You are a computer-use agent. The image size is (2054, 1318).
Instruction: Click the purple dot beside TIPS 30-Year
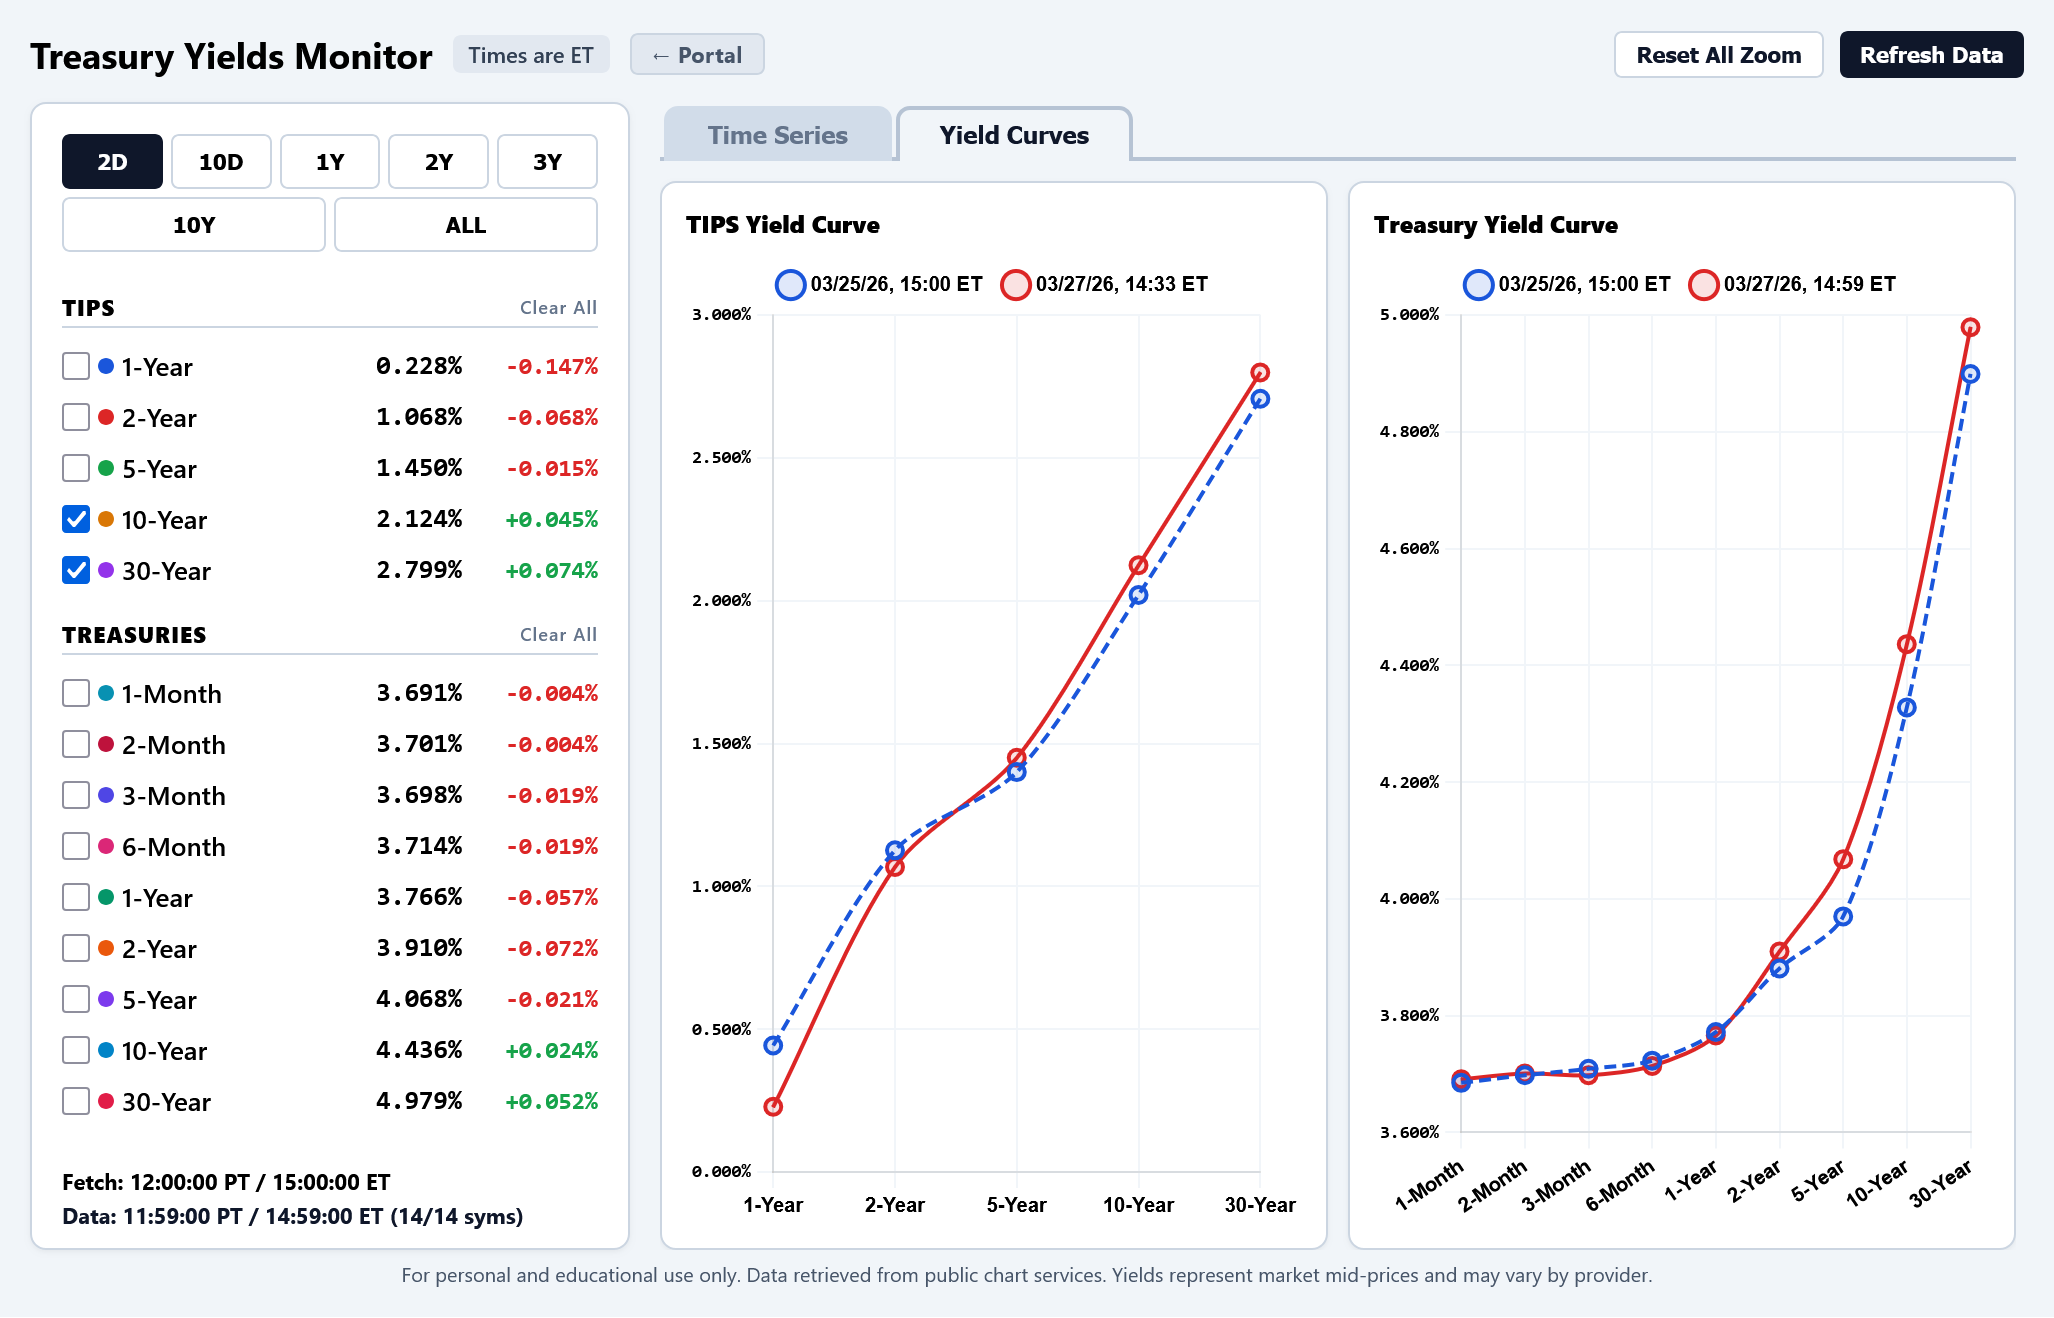tap(106, 570)
